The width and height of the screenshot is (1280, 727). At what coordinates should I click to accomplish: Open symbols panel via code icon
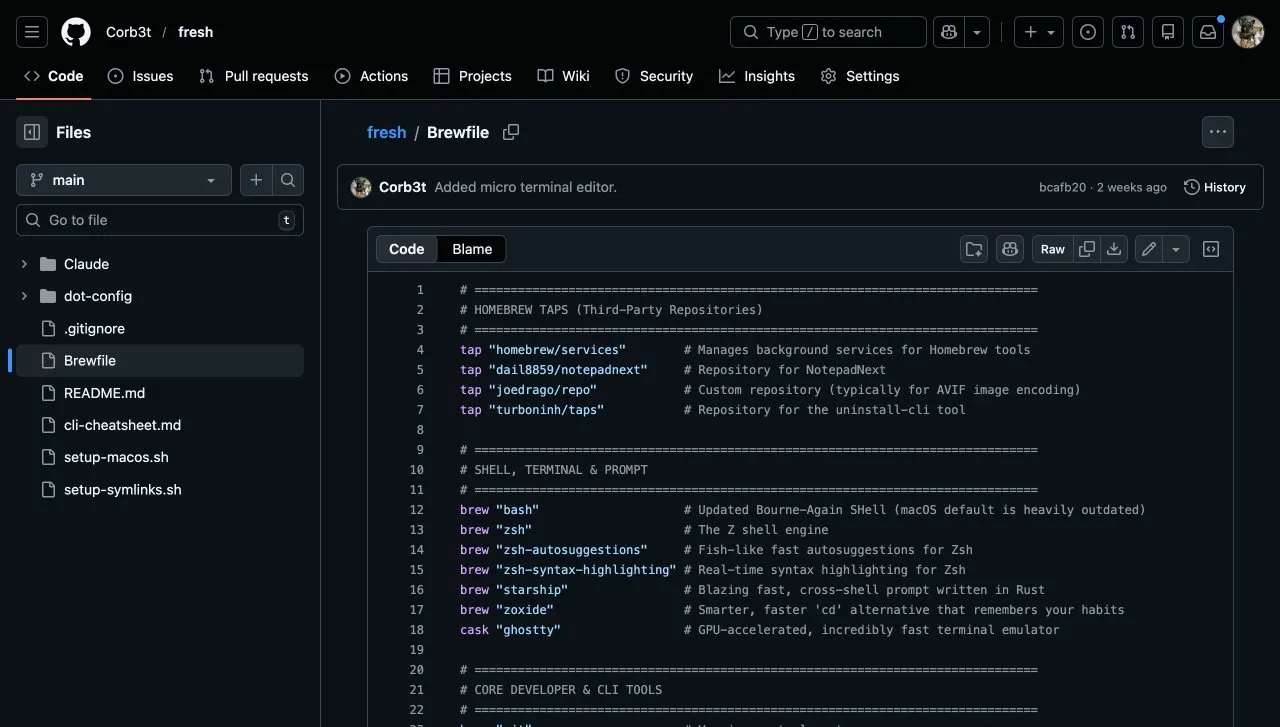1211,249
